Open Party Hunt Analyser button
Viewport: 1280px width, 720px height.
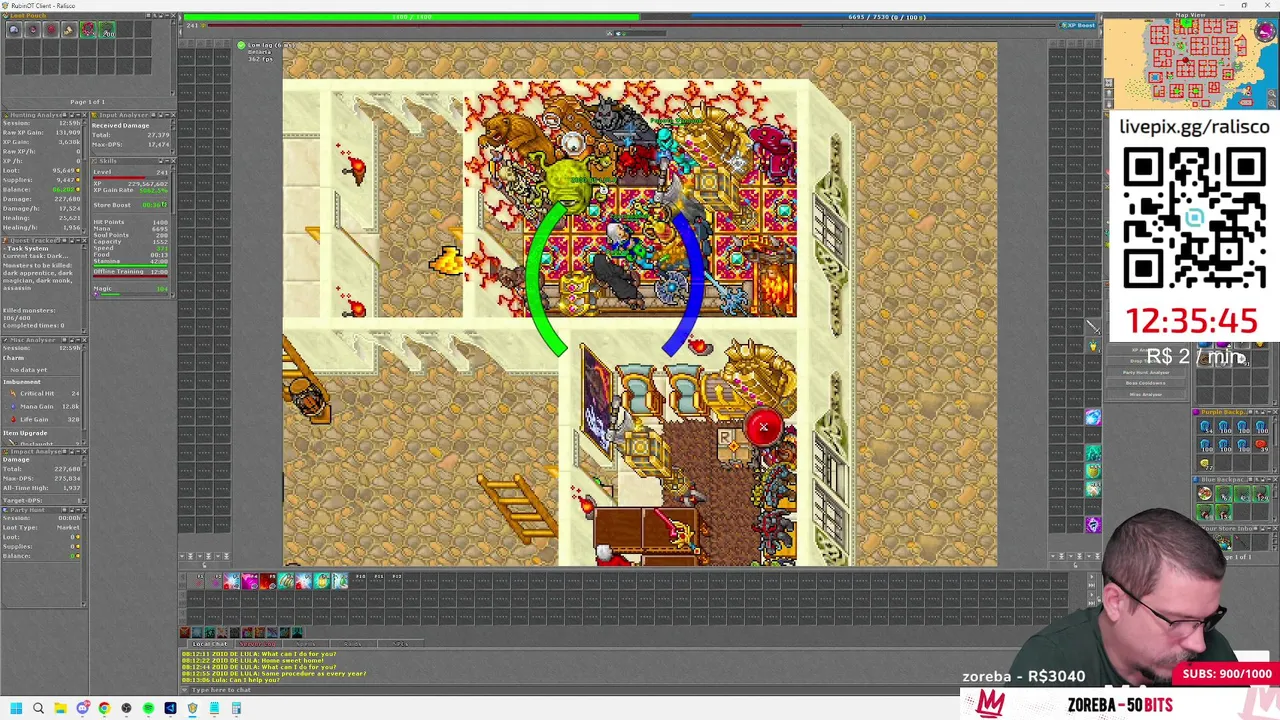point(1146,372)
